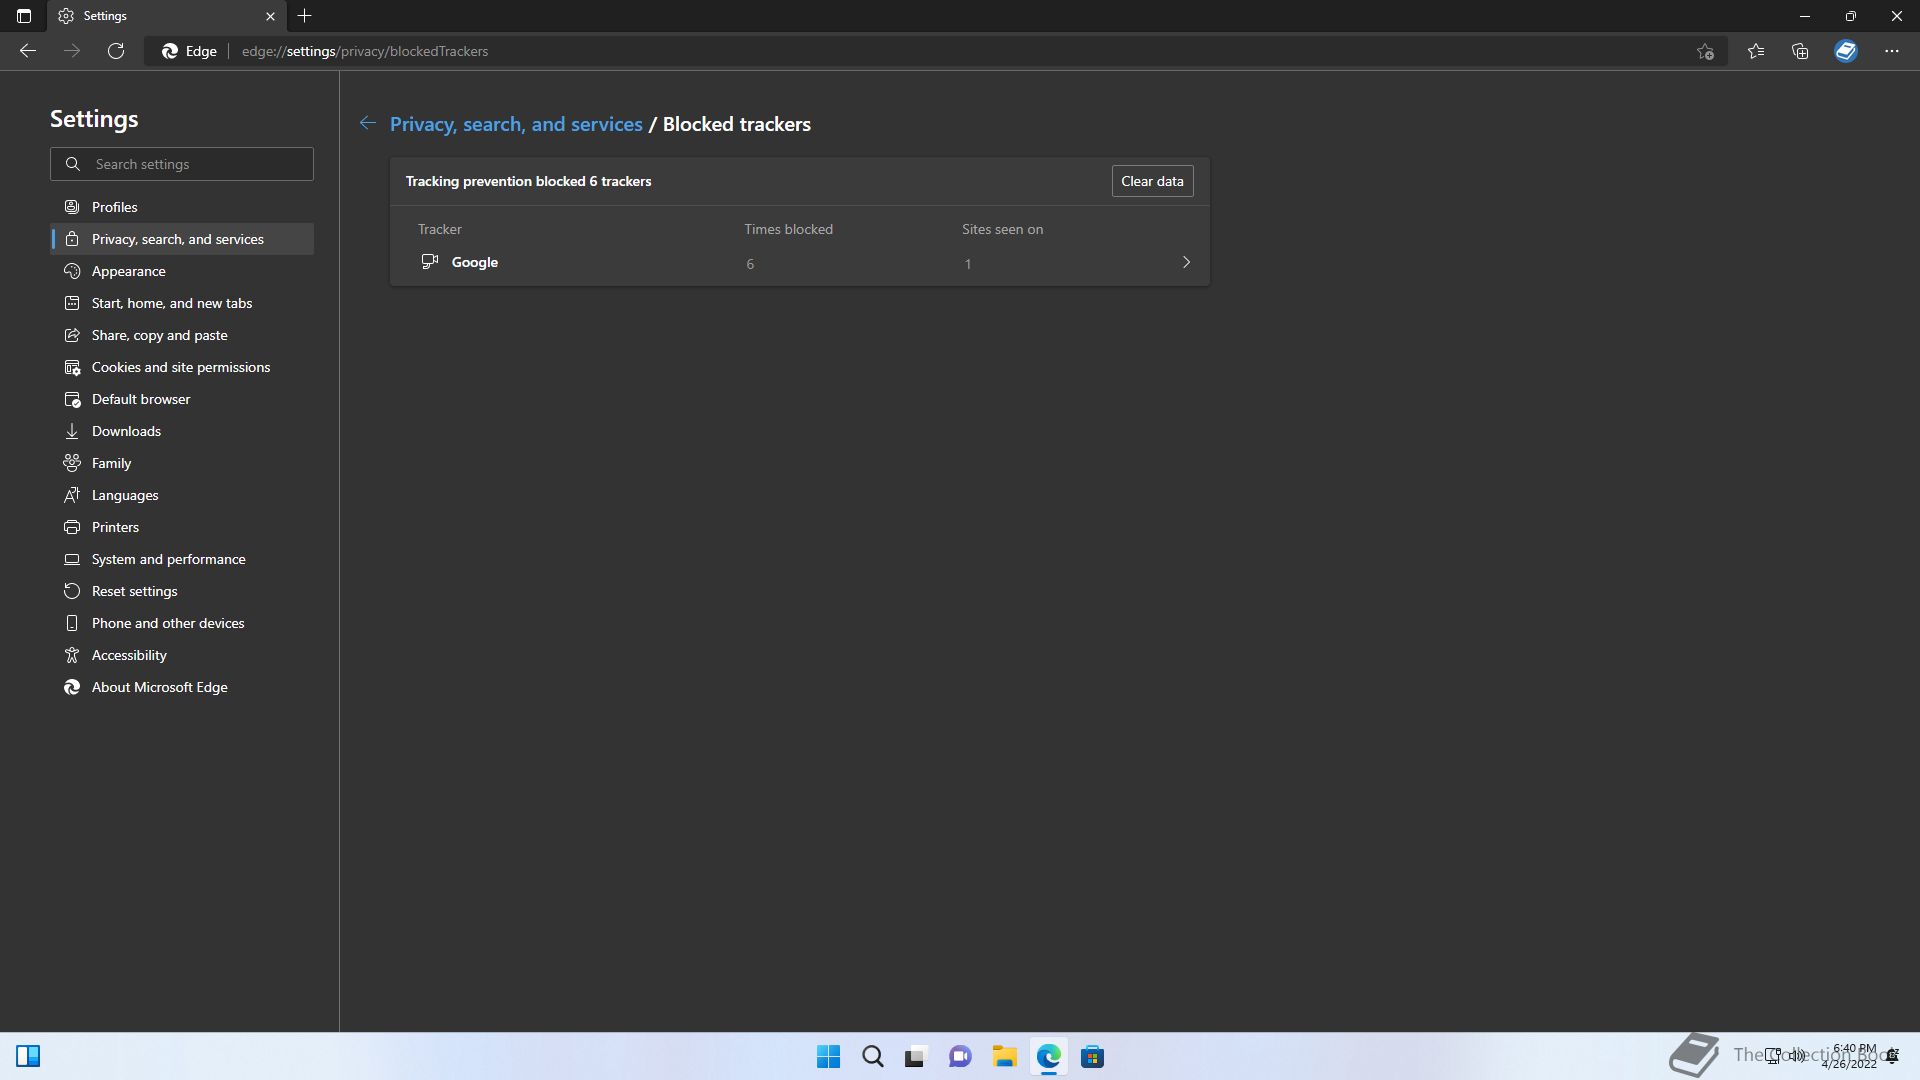The image size is (1920, 1080).
Task: Click the address bar URL
Action: [x=365, y=51]
